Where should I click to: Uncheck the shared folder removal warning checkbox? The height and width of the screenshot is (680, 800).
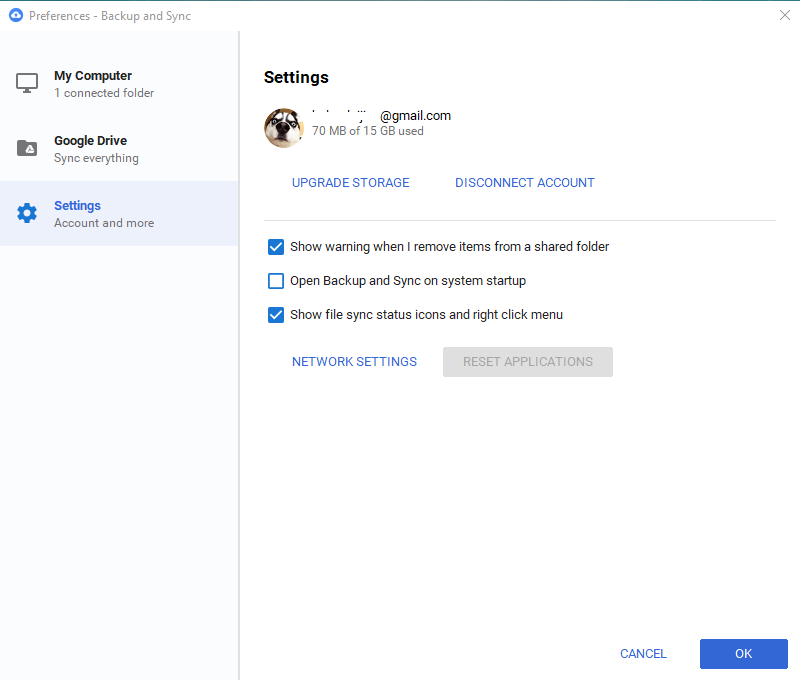click(276, 247)
